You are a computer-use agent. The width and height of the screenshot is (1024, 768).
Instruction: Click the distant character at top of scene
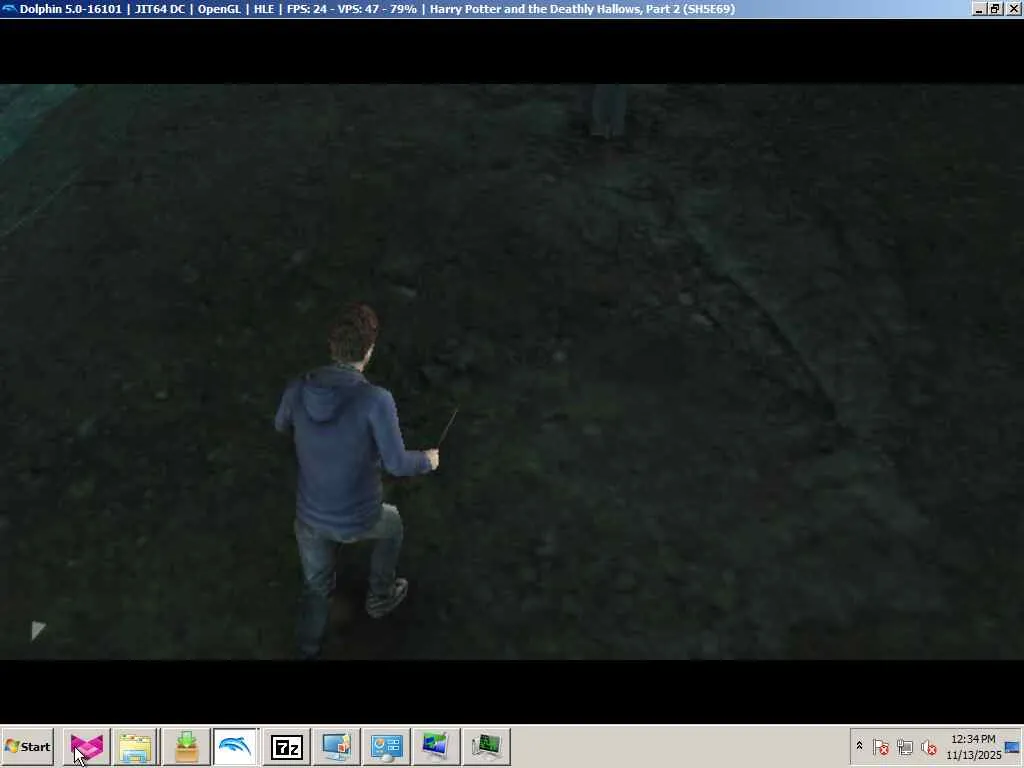[x=608, y=111]
